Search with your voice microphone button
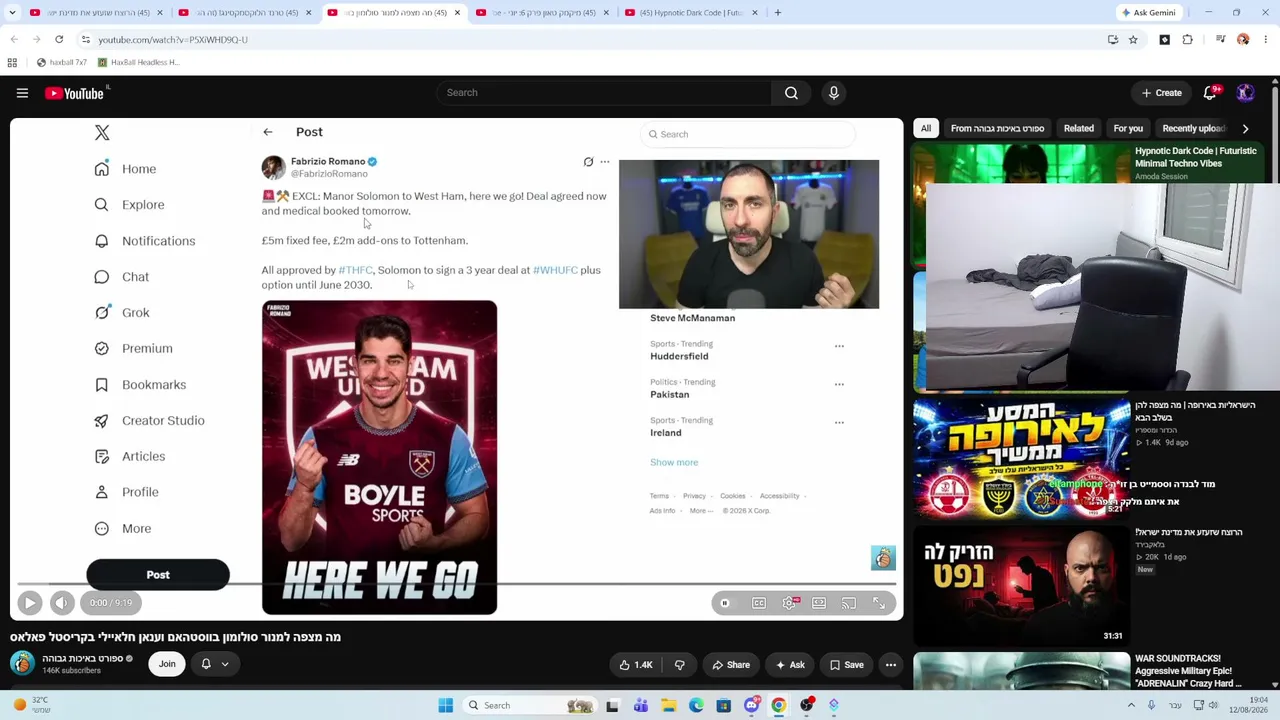The height and width of the screenshot is (720, 1280). (834, 93)
